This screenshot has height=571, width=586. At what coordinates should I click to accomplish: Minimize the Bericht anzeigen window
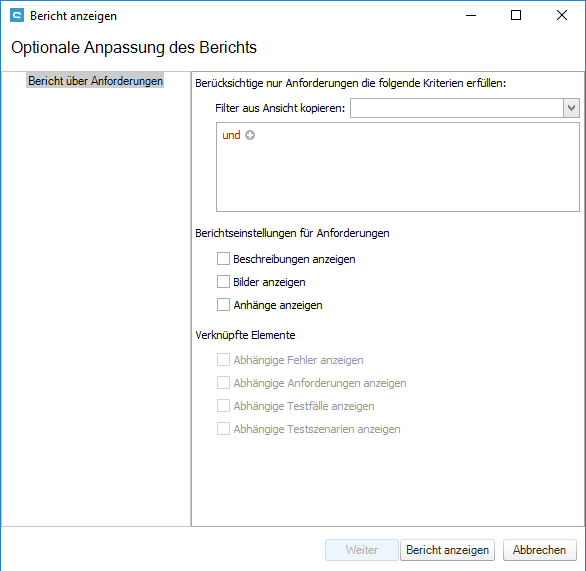click(x=471, y=16)
